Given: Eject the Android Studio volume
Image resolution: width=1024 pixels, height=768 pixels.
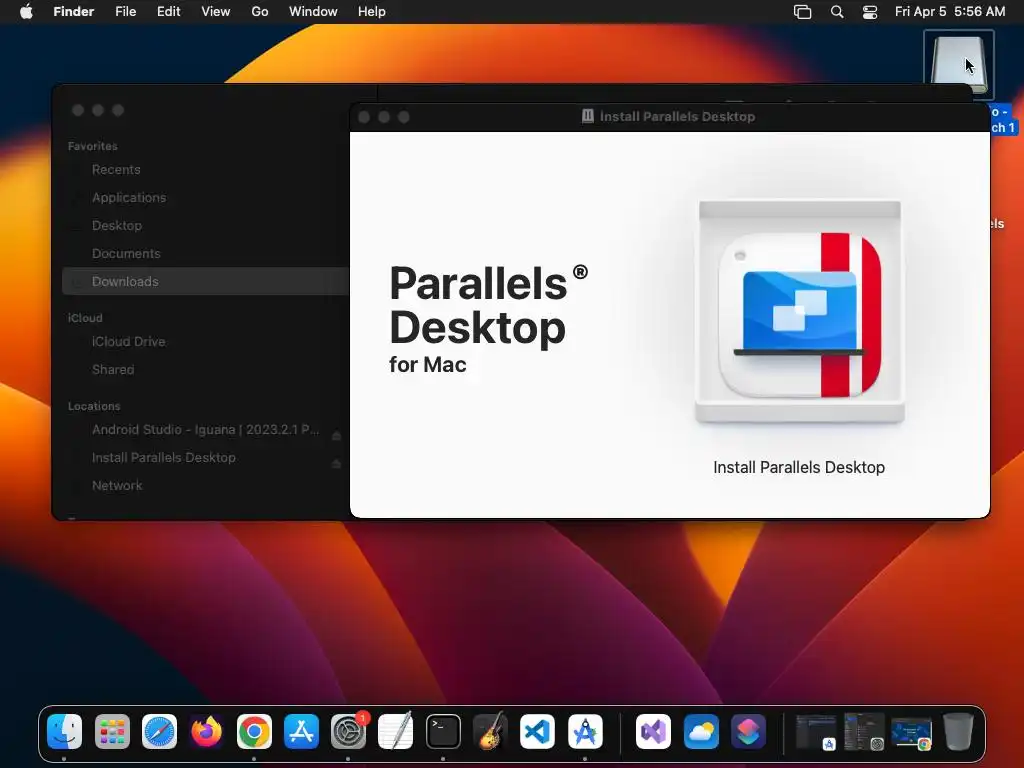Looking at the screenshot, I should [x=336, y=436].
